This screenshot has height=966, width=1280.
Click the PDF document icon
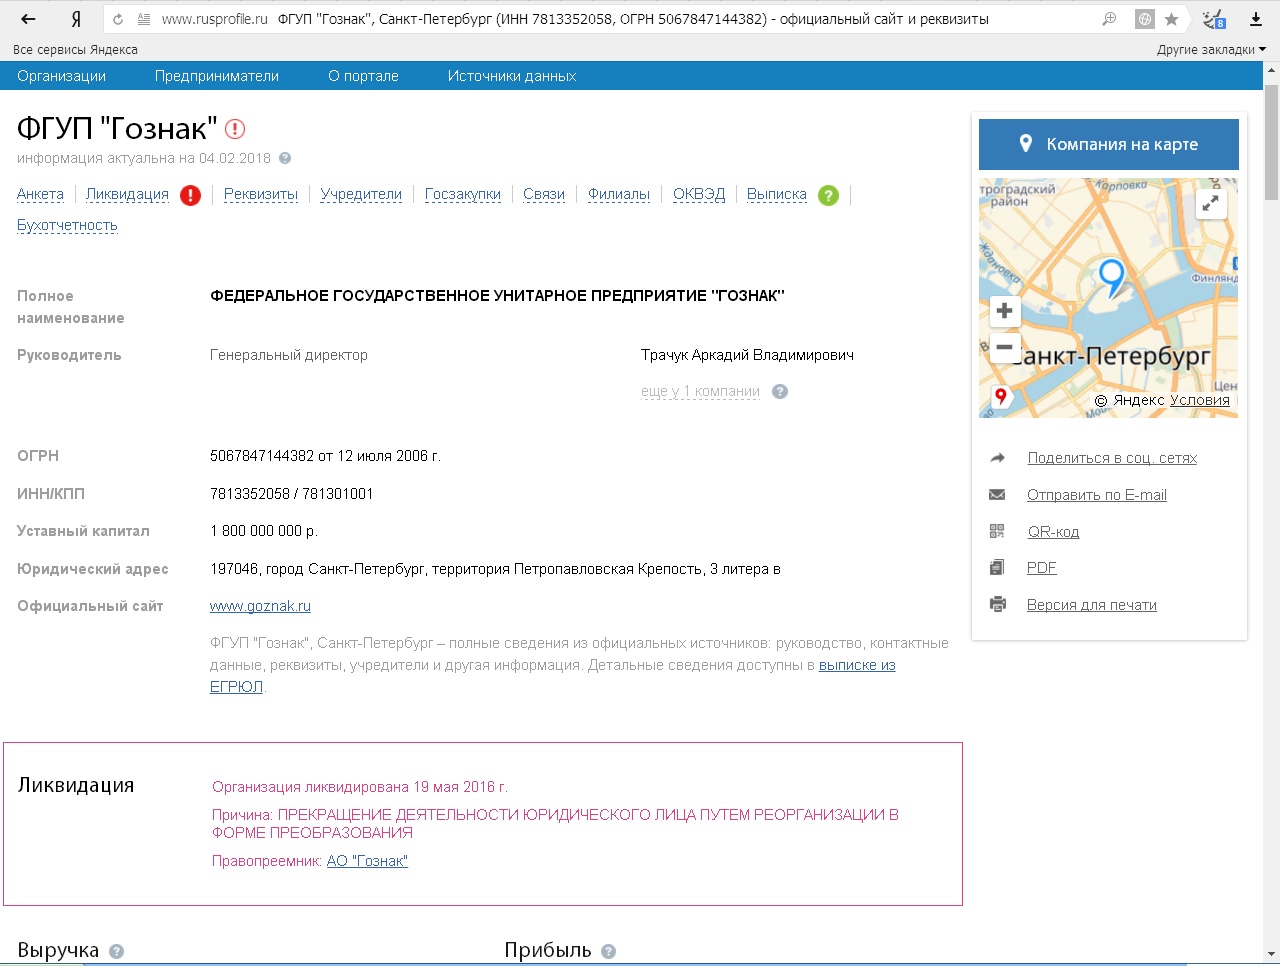[997, 568]
